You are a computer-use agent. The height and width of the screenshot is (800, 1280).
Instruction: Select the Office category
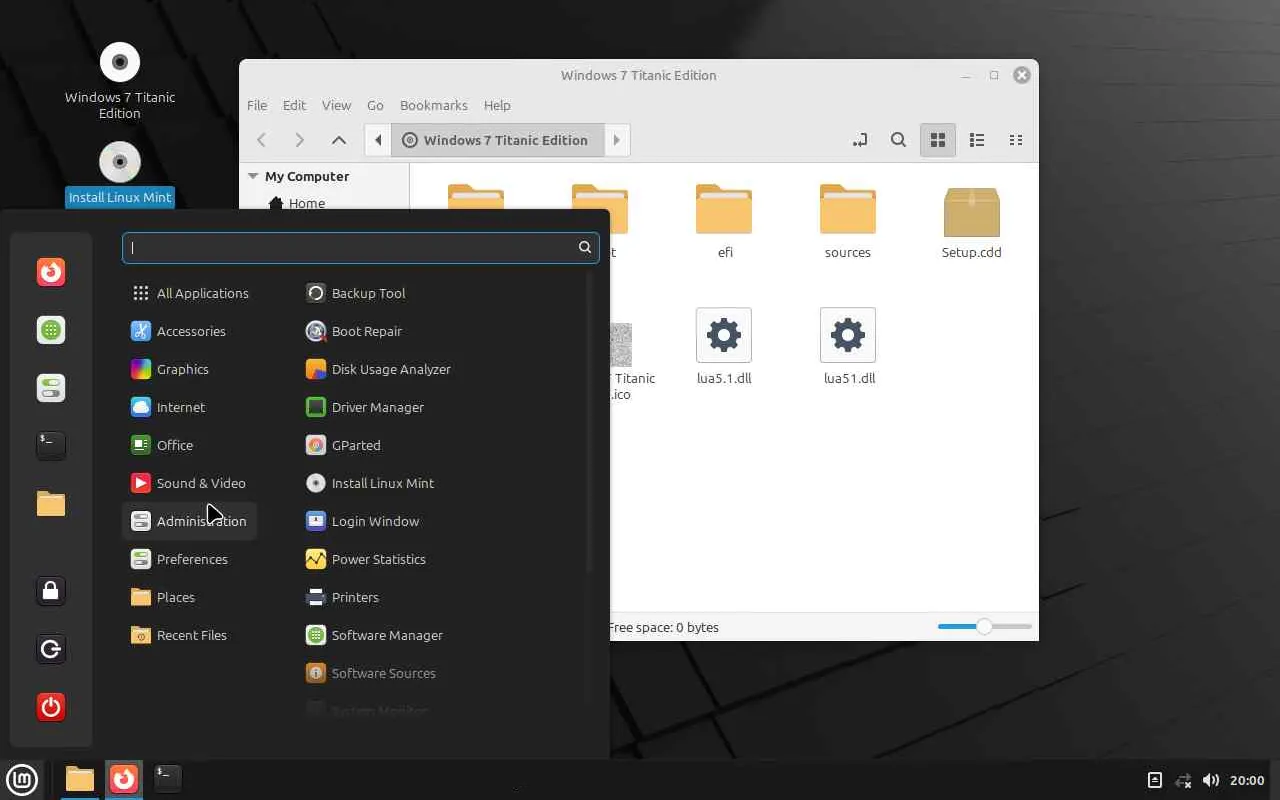pos(190,445)
